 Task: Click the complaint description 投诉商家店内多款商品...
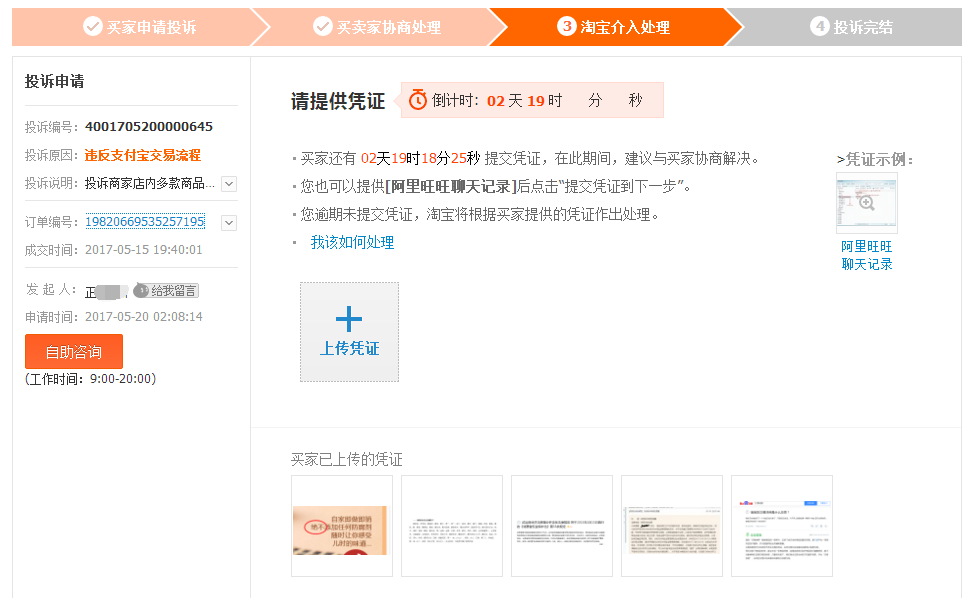[150, 183]
